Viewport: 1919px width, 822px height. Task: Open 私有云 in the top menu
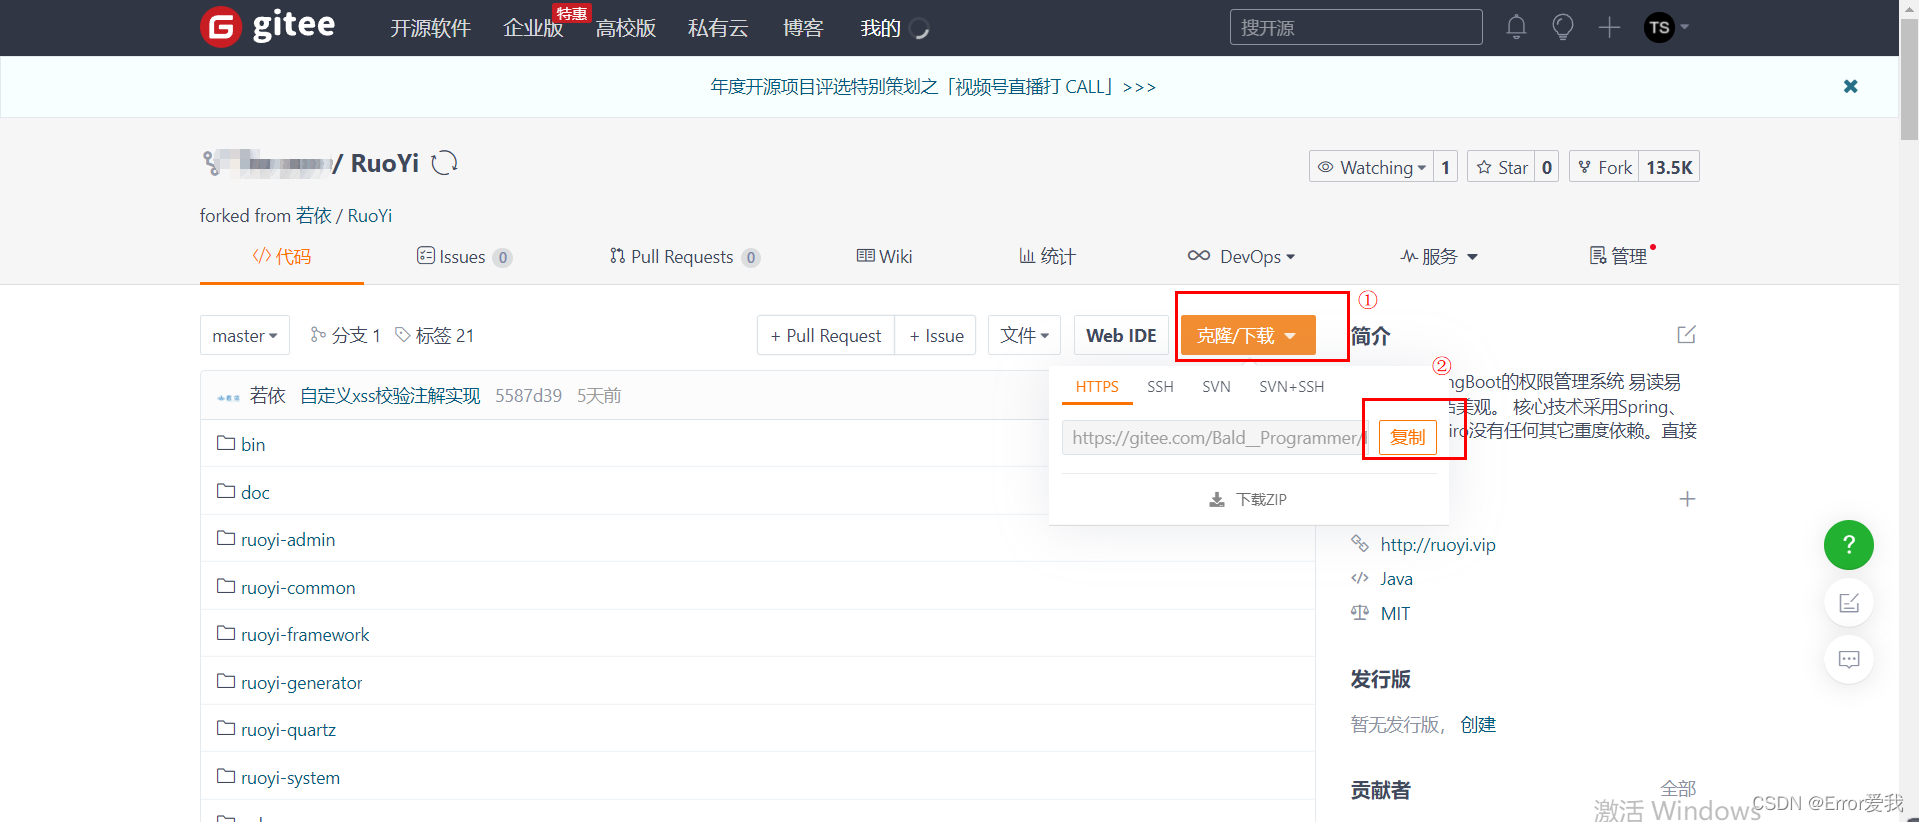[718, 28]
